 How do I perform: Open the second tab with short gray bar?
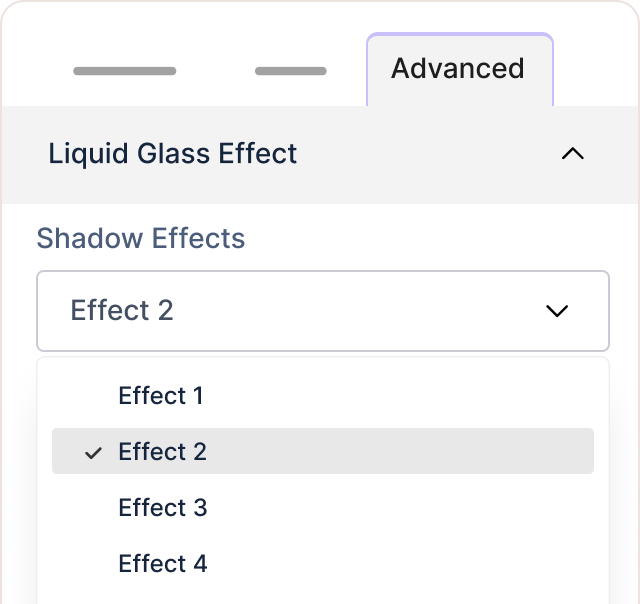click(x=290, y=71)
